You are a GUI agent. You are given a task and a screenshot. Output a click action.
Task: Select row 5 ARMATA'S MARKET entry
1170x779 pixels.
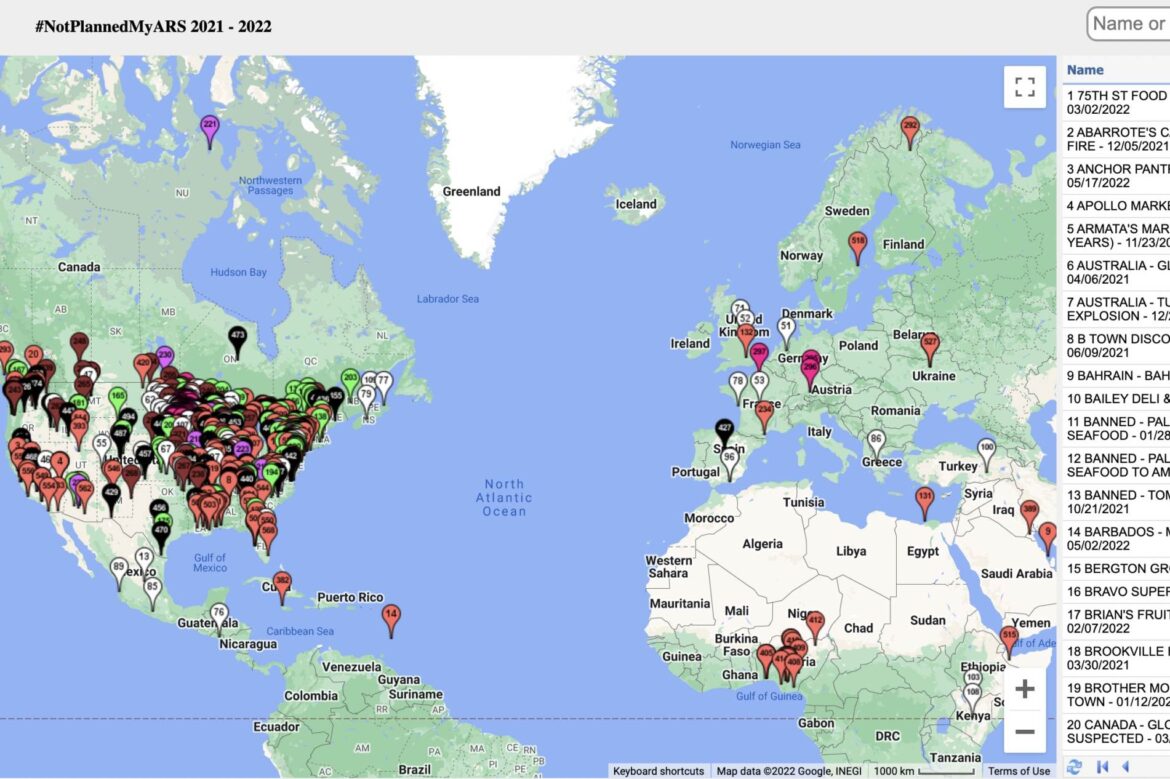(1116, 236)
